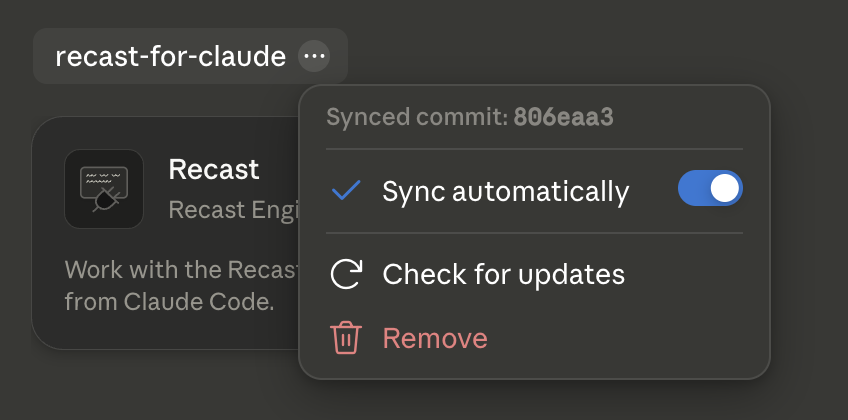Click the Synced commit label text
The width and height of the screenshot is (848, 420).
pos(417,117)
